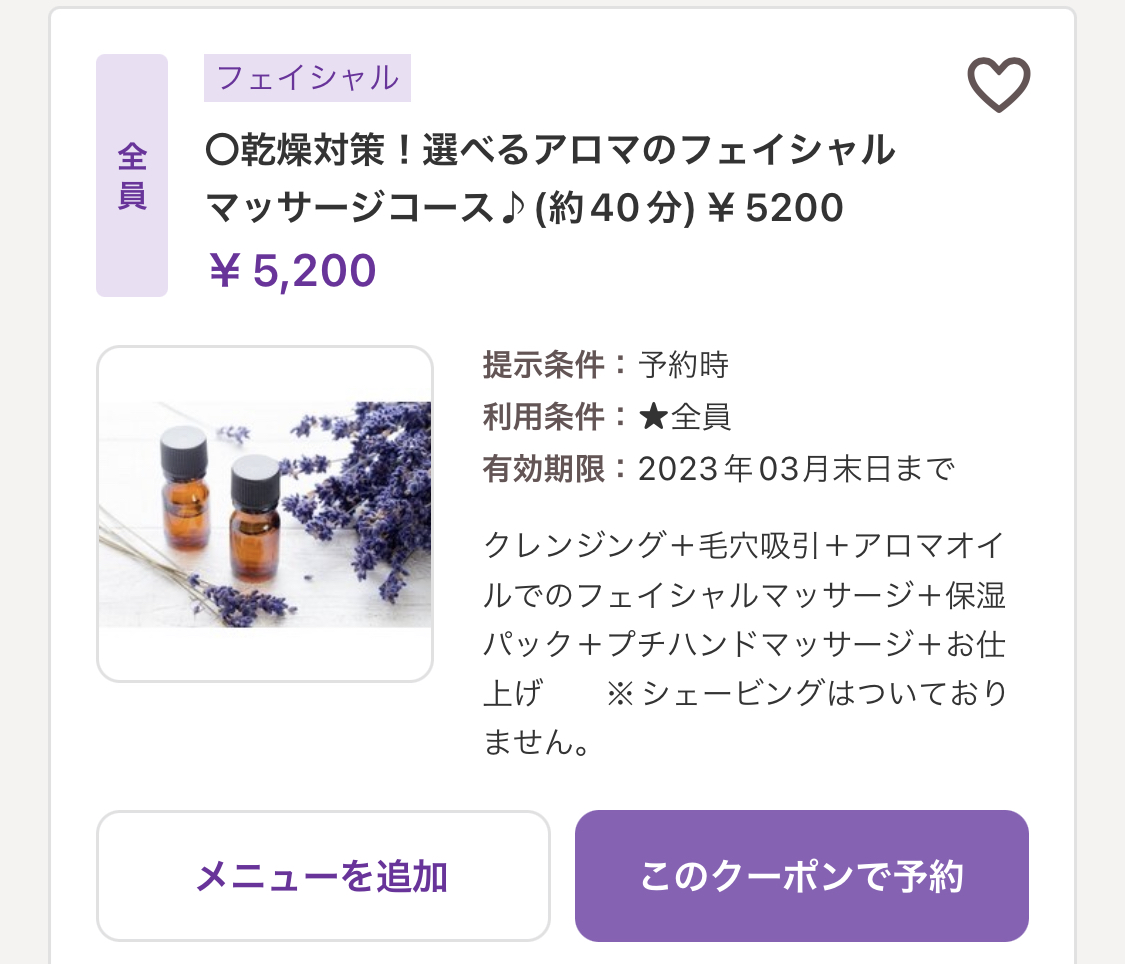Viewport: 1125px width, 964px height.
Task: Click the マッサージコース (約40分) title line
Action: coord(524,208)
